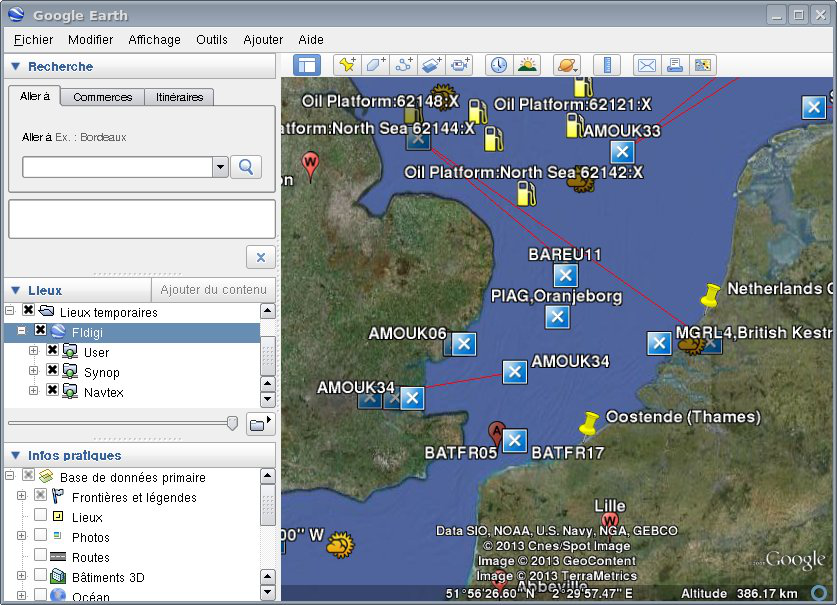Open the folder button beside the opacity slider
Viewport: 837px width, 605px height.
(x=260, y=424)
